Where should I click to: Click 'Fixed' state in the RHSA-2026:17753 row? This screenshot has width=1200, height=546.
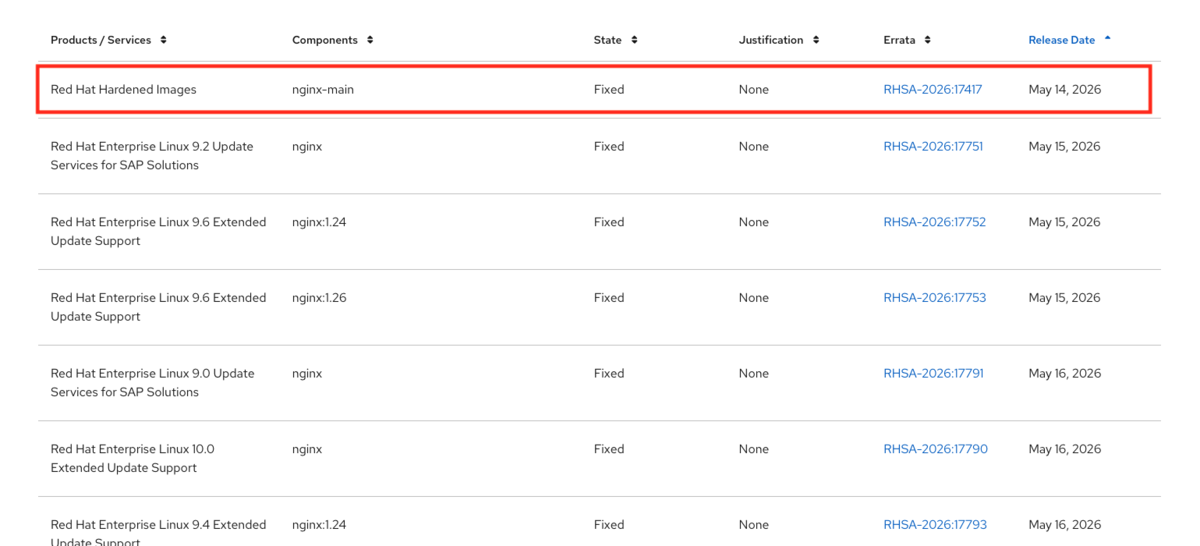tap(609, 298)
